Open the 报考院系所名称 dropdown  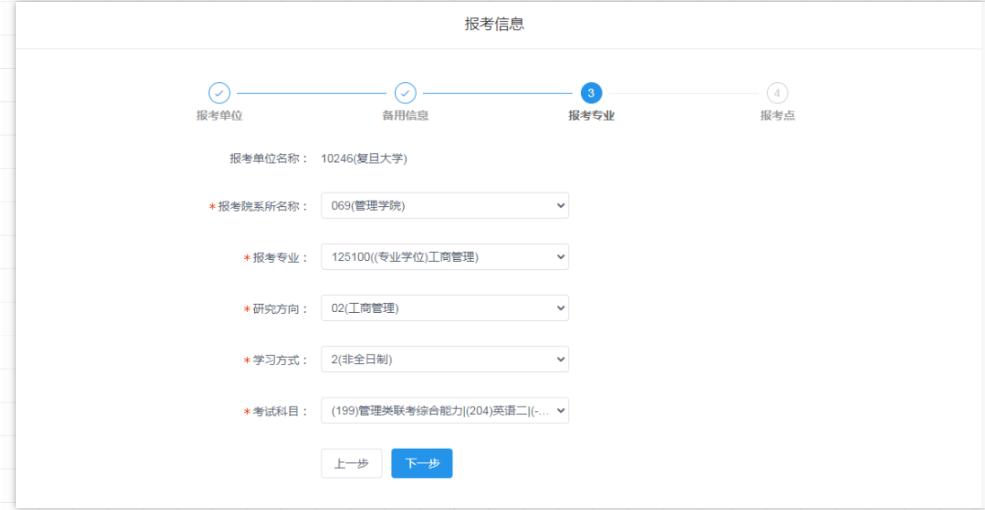pos(445,205)
